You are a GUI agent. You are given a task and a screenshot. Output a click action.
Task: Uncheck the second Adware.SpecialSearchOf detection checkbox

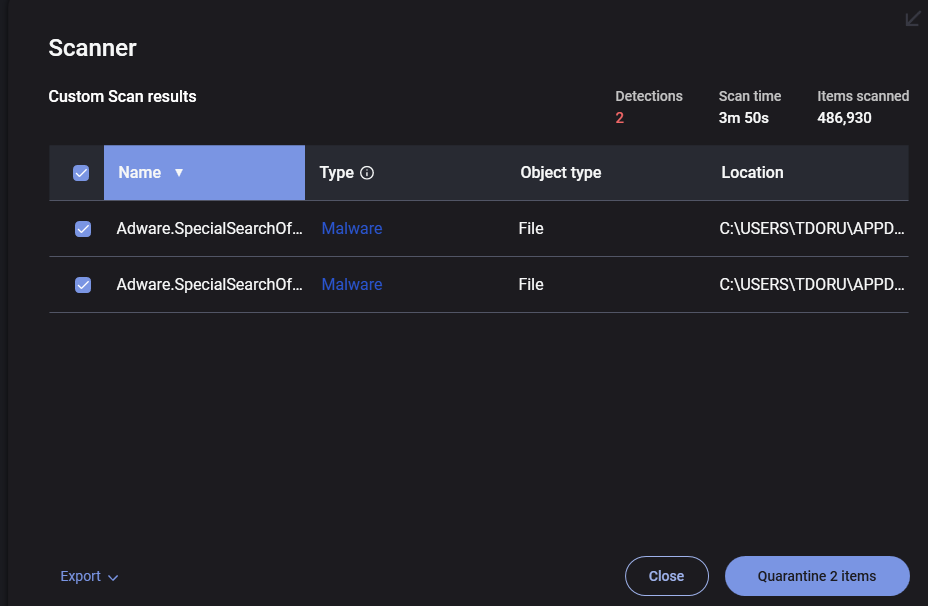click(x=83, y=285)
